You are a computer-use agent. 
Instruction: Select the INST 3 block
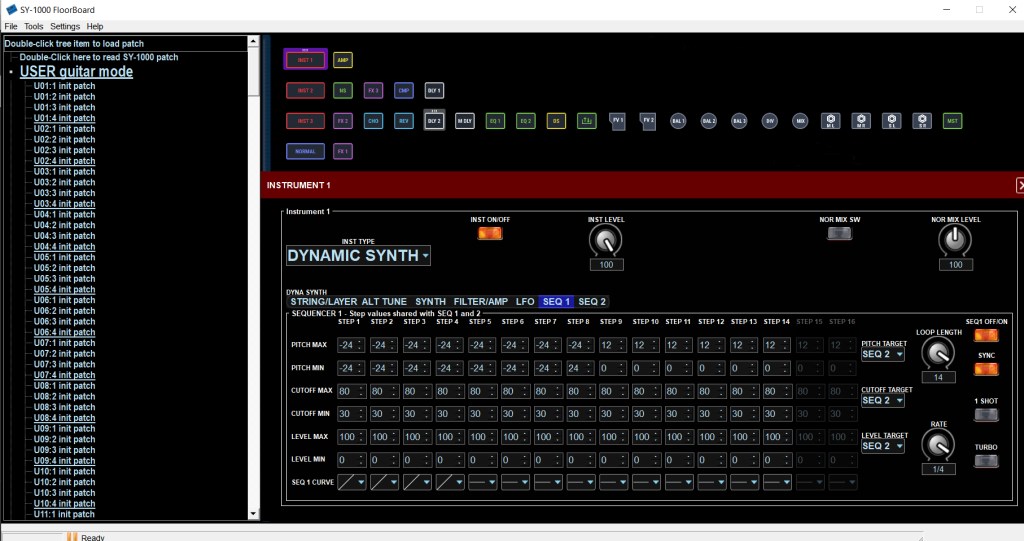(x=305, y=121)
